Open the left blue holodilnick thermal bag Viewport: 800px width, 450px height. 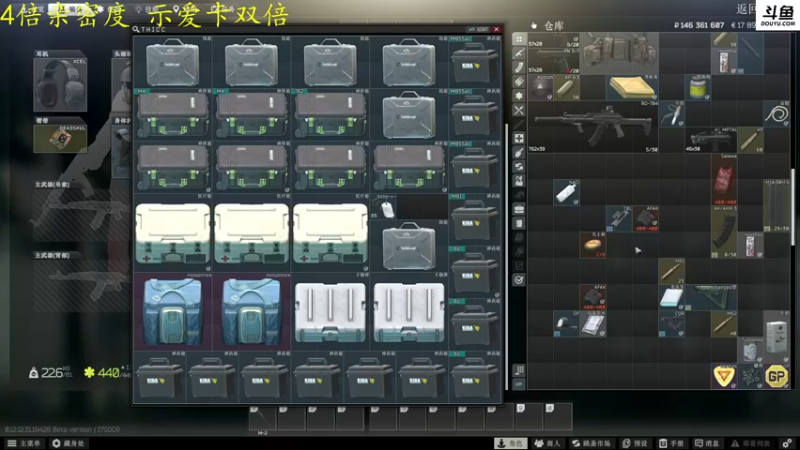(173, 311)
